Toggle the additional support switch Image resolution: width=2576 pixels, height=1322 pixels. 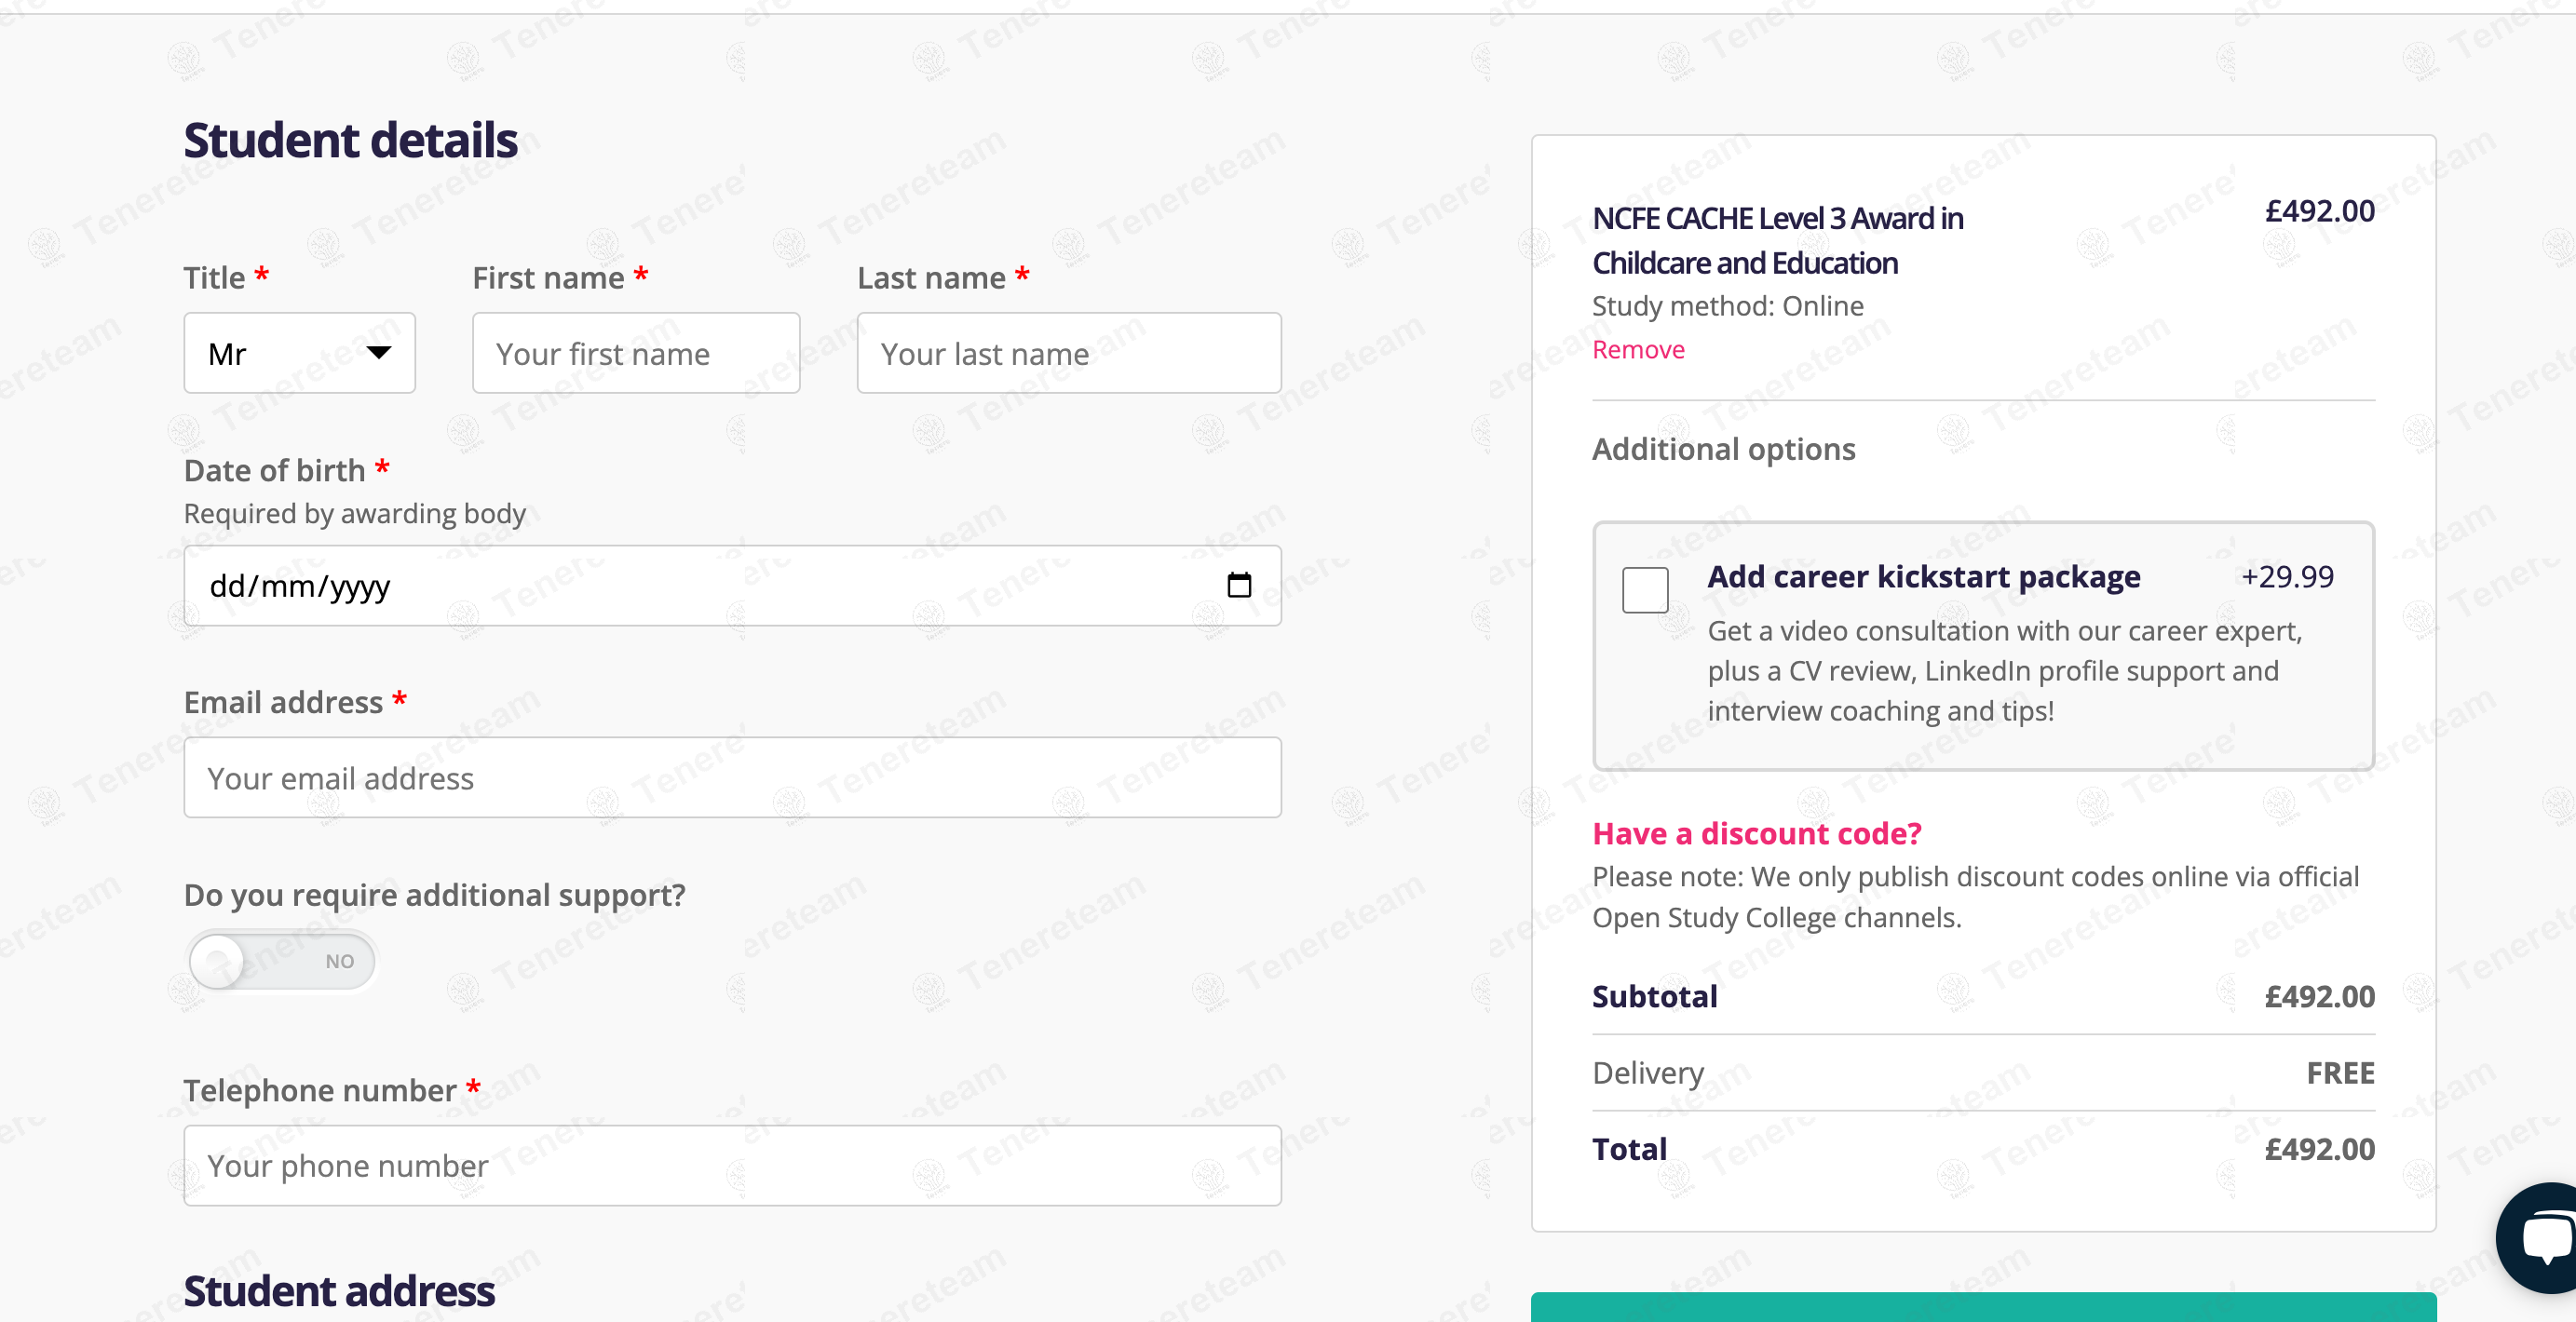point(282,961)
